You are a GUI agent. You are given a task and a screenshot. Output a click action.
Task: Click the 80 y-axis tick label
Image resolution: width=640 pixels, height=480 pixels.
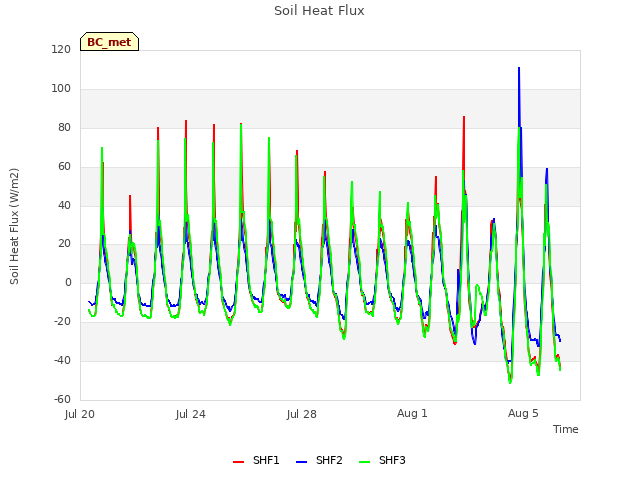(64, 127)
